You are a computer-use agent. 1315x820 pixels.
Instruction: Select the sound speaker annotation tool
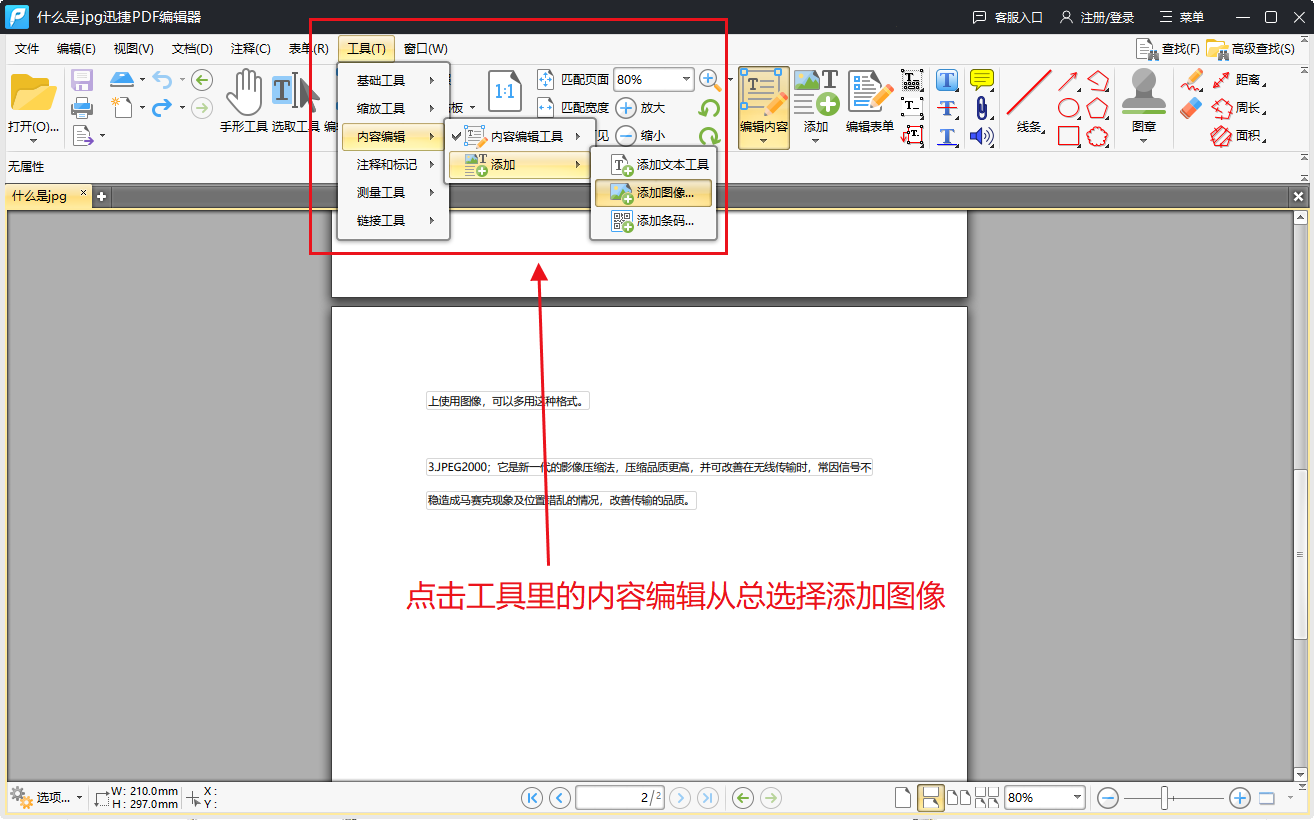[x=982, y=136]
